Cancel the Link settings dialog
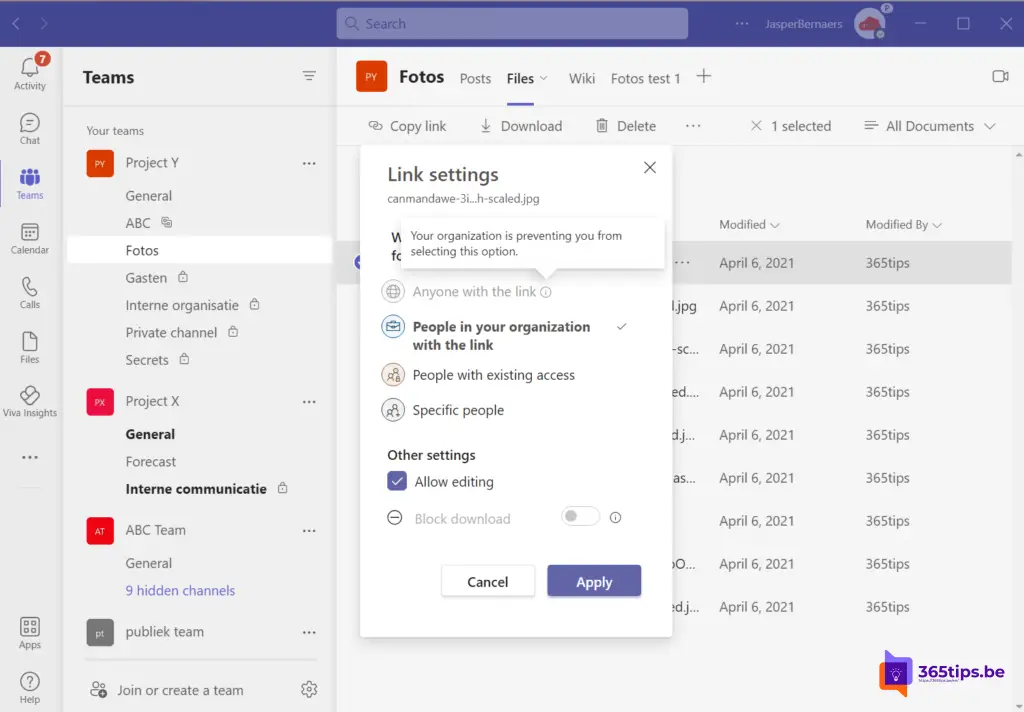The image size is (1024, 712). (488, 582)
